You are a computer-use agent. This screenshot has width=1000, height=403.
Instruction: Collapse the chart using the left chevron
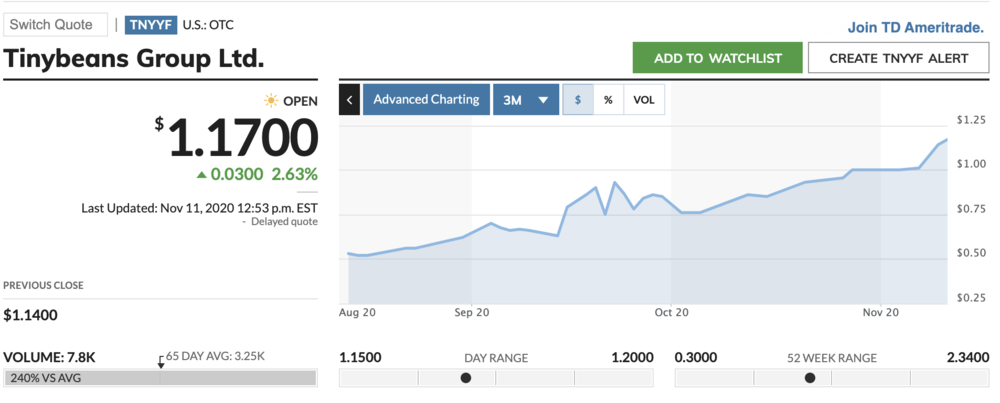click(x=349, y=100)
